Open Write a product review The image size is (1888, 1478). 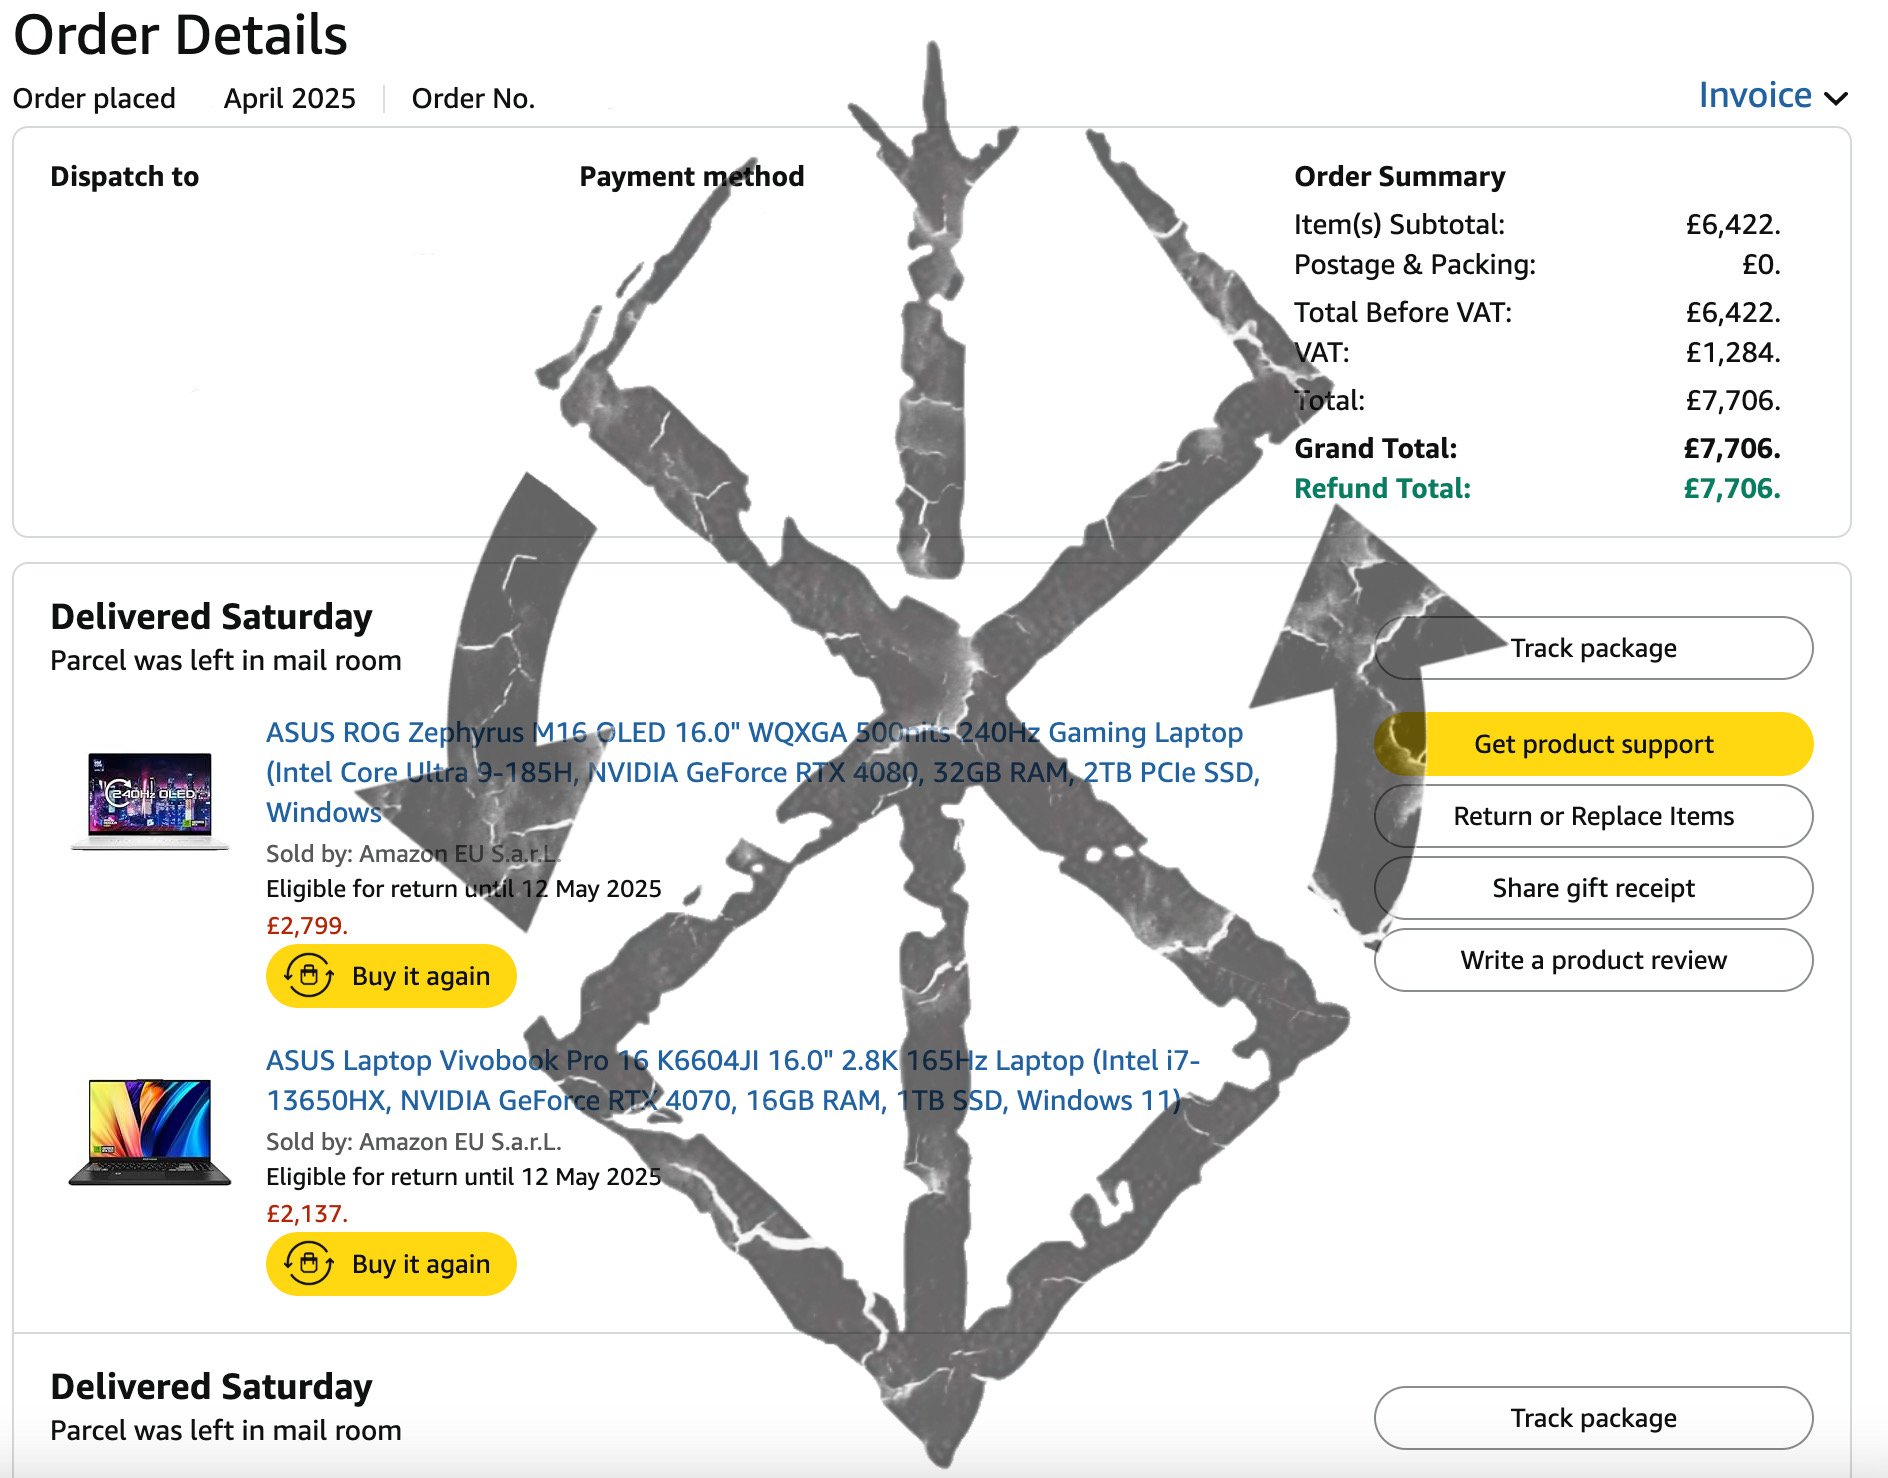[x=1593, y=960]
